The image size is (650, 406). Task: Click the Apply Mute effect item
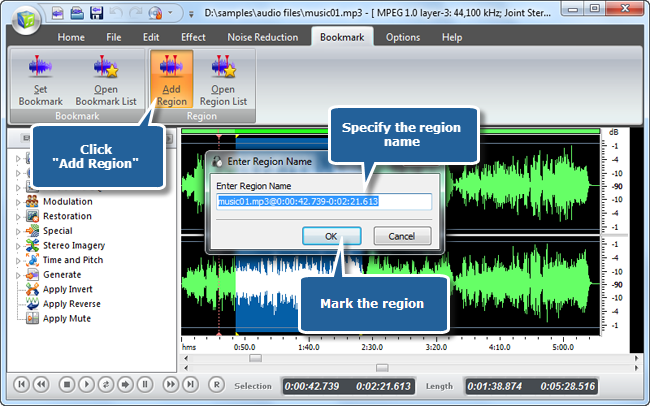pos(67,318)
